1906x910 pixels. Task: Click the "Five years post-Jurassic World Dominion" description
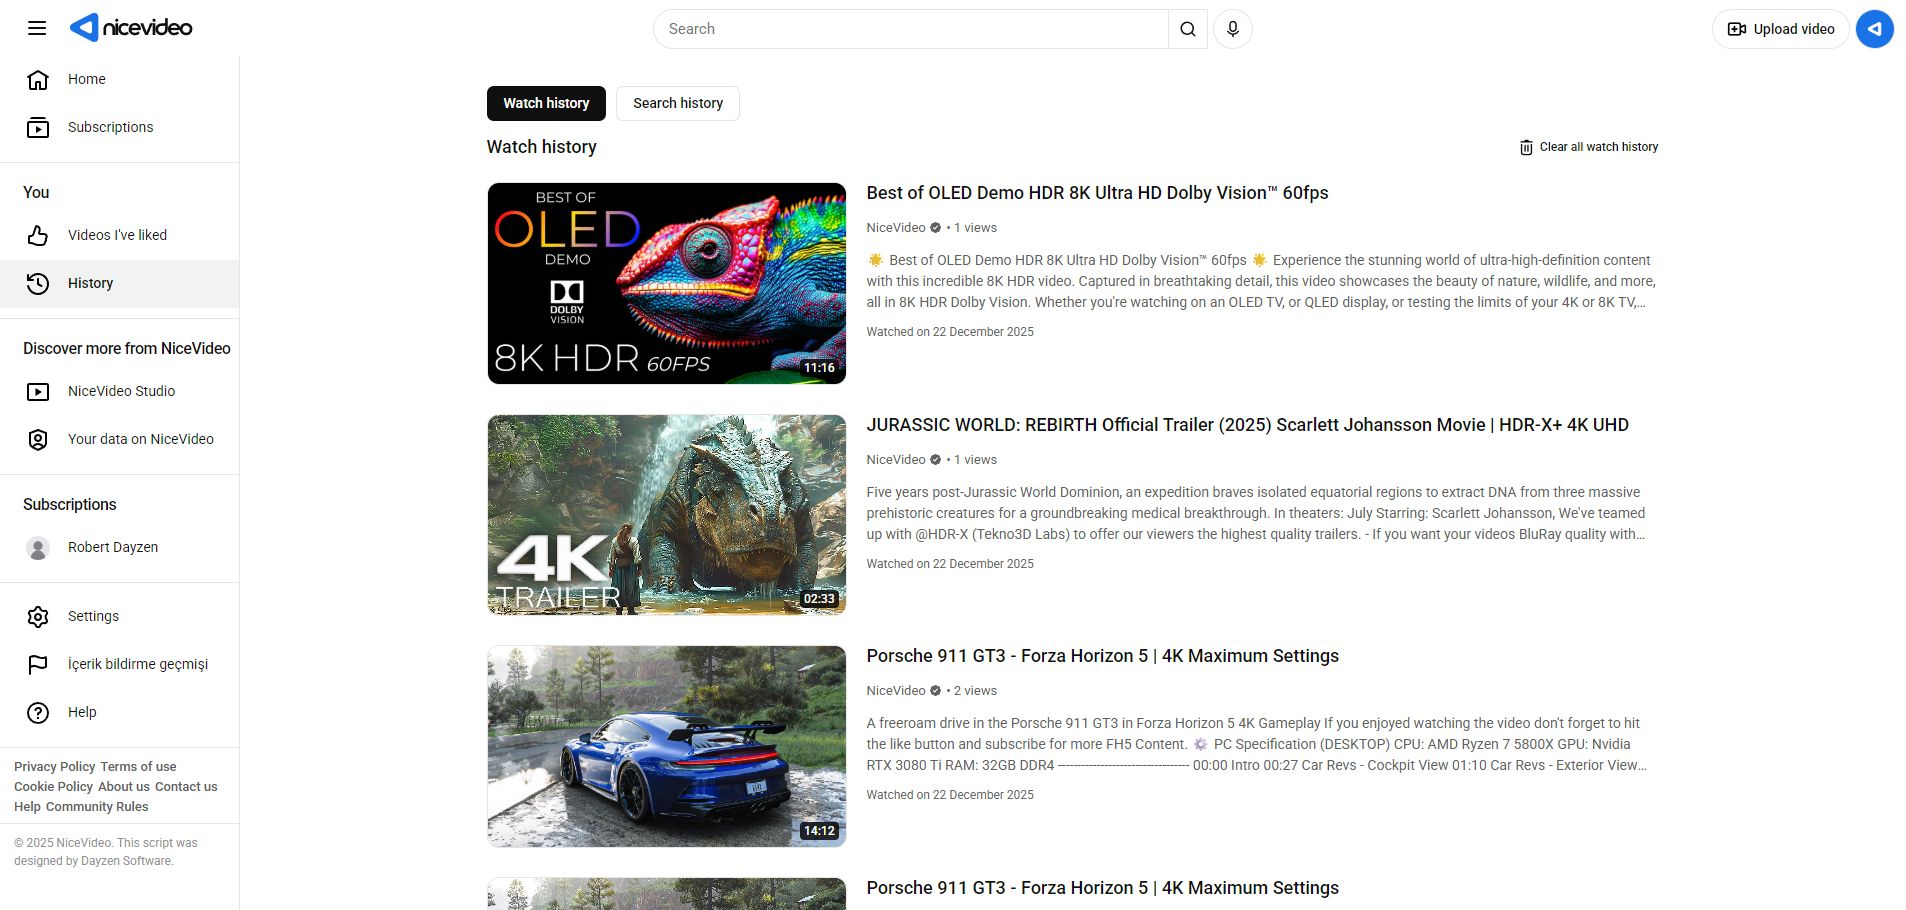tap(1257, 513)
